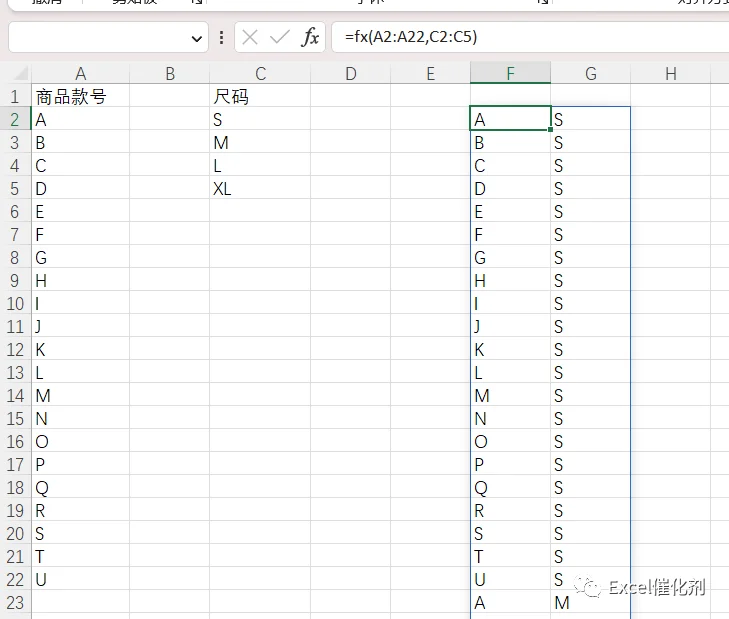Click cell F6 containing E

point(510,212)
